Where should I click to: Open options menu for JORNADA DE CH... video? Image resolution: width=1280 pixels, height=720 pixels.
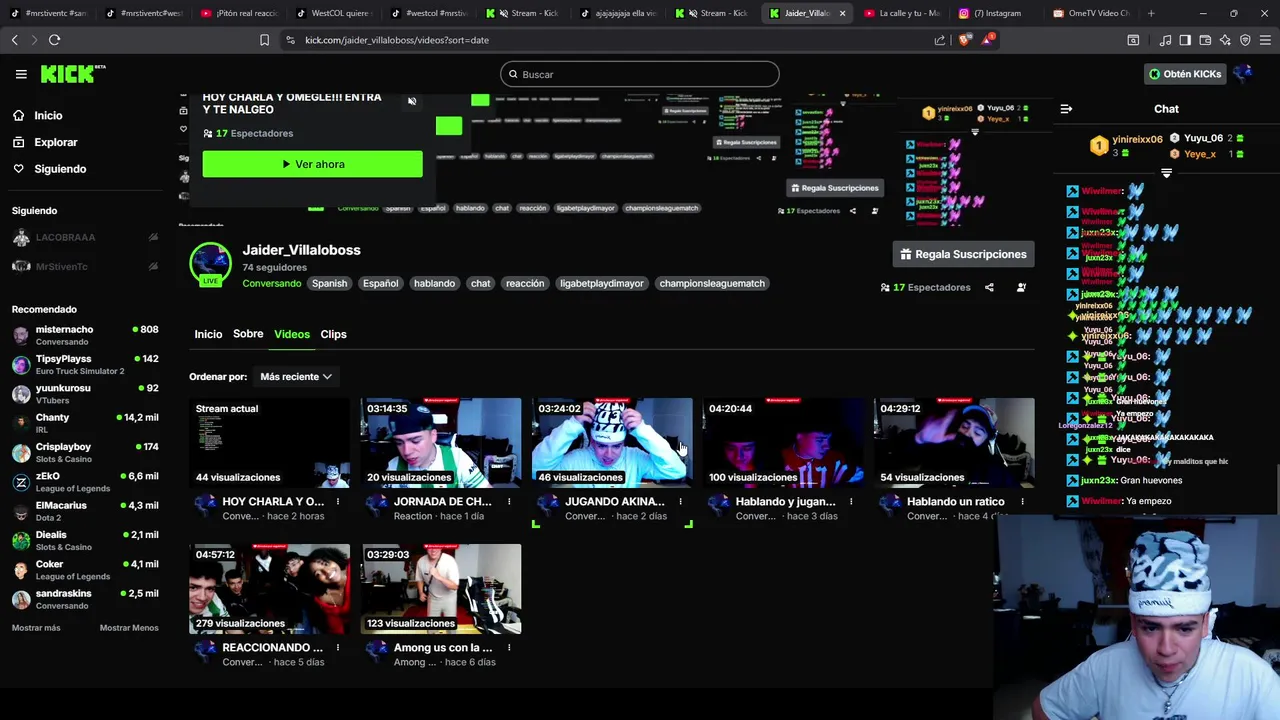coord(509,502)
